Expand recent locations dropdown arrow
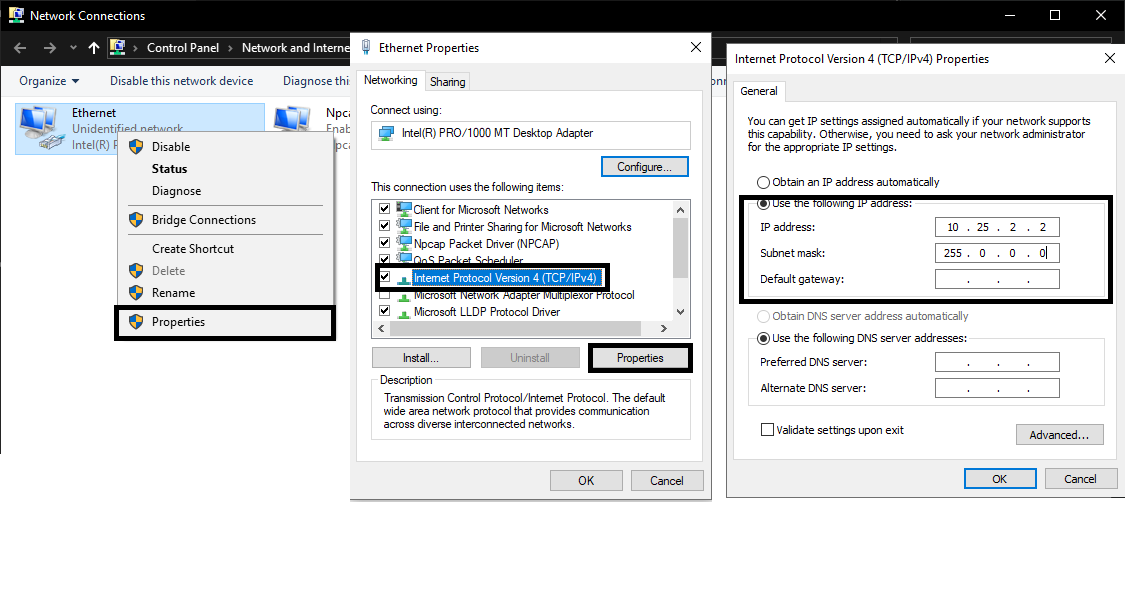Image resolution: width=1125 pixels, height=598 pixels. coord(73,48)
